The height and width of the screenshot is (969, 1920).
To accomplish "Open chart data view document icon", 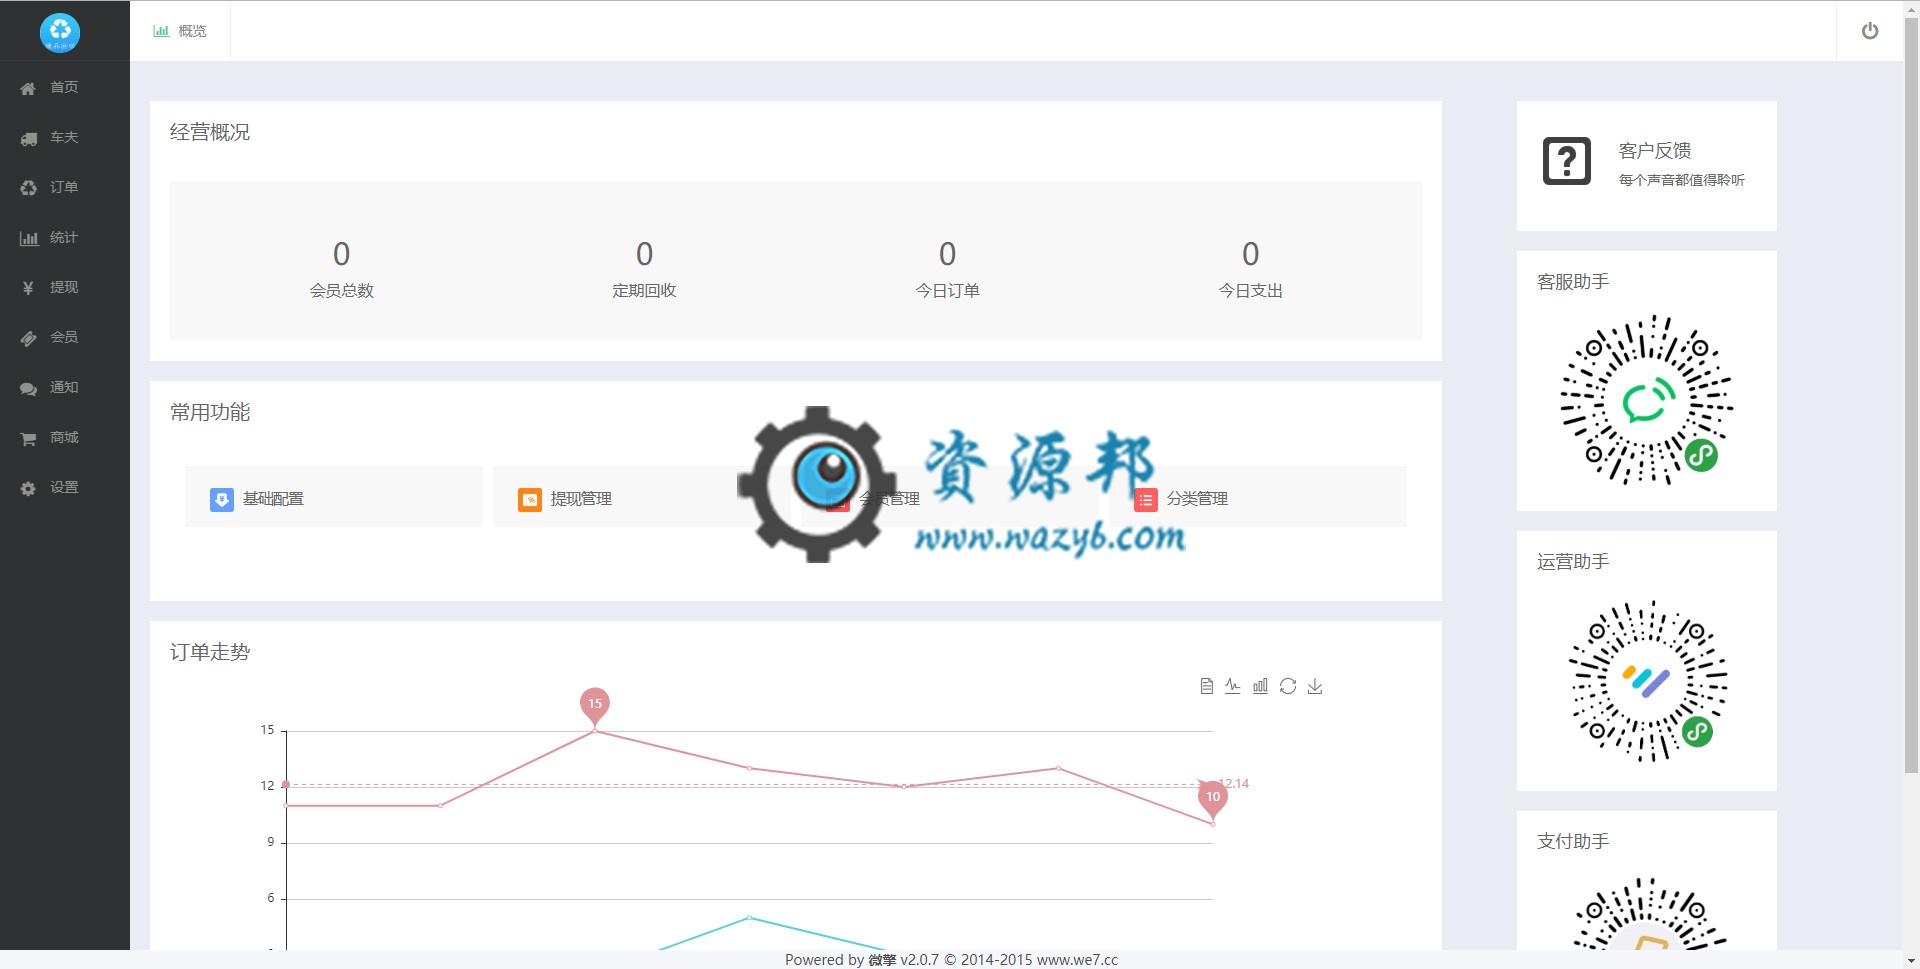I will [1206, 686].
